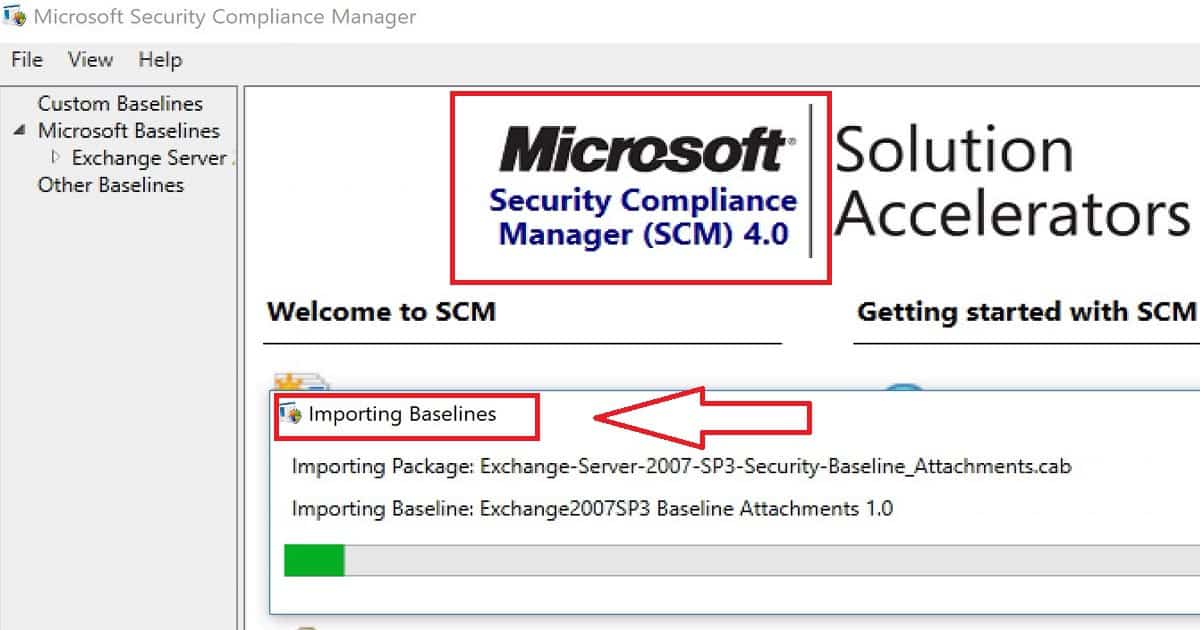
Task: Open the View menu
Action: (90, 60)
